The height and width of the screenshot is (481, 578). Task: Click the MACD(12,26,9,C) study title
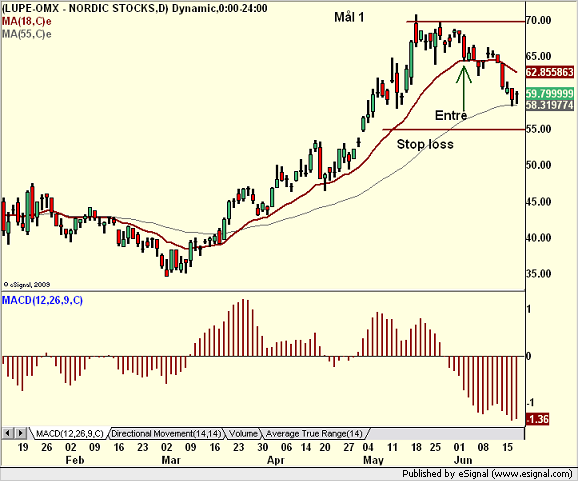point(42,300)
